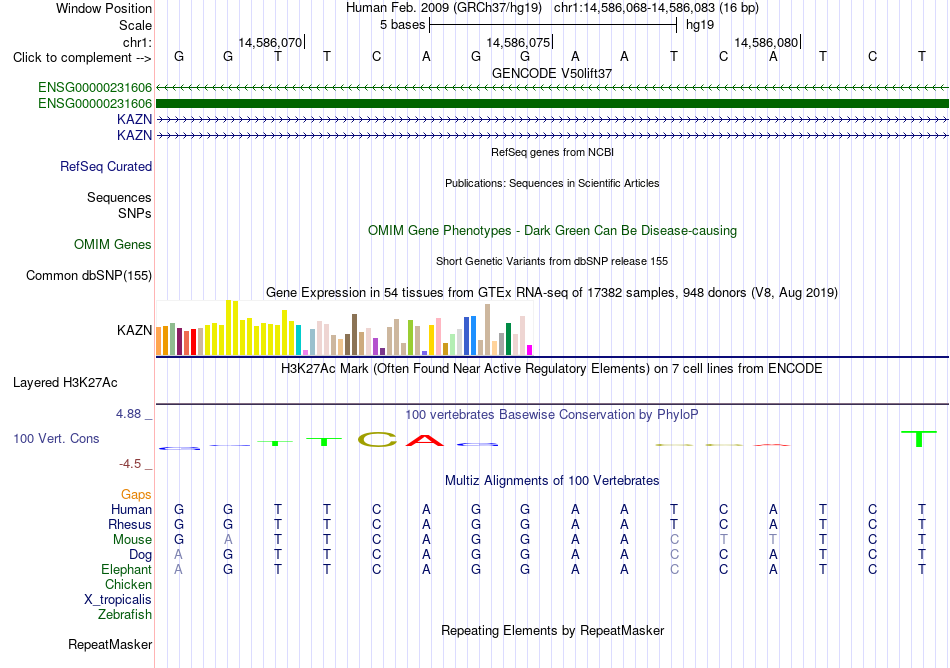Open '100 vertebrates Basewise Conservation by PhyloP' title
The width and height of the screenshot is (950, 668).
tap(552, 415)
